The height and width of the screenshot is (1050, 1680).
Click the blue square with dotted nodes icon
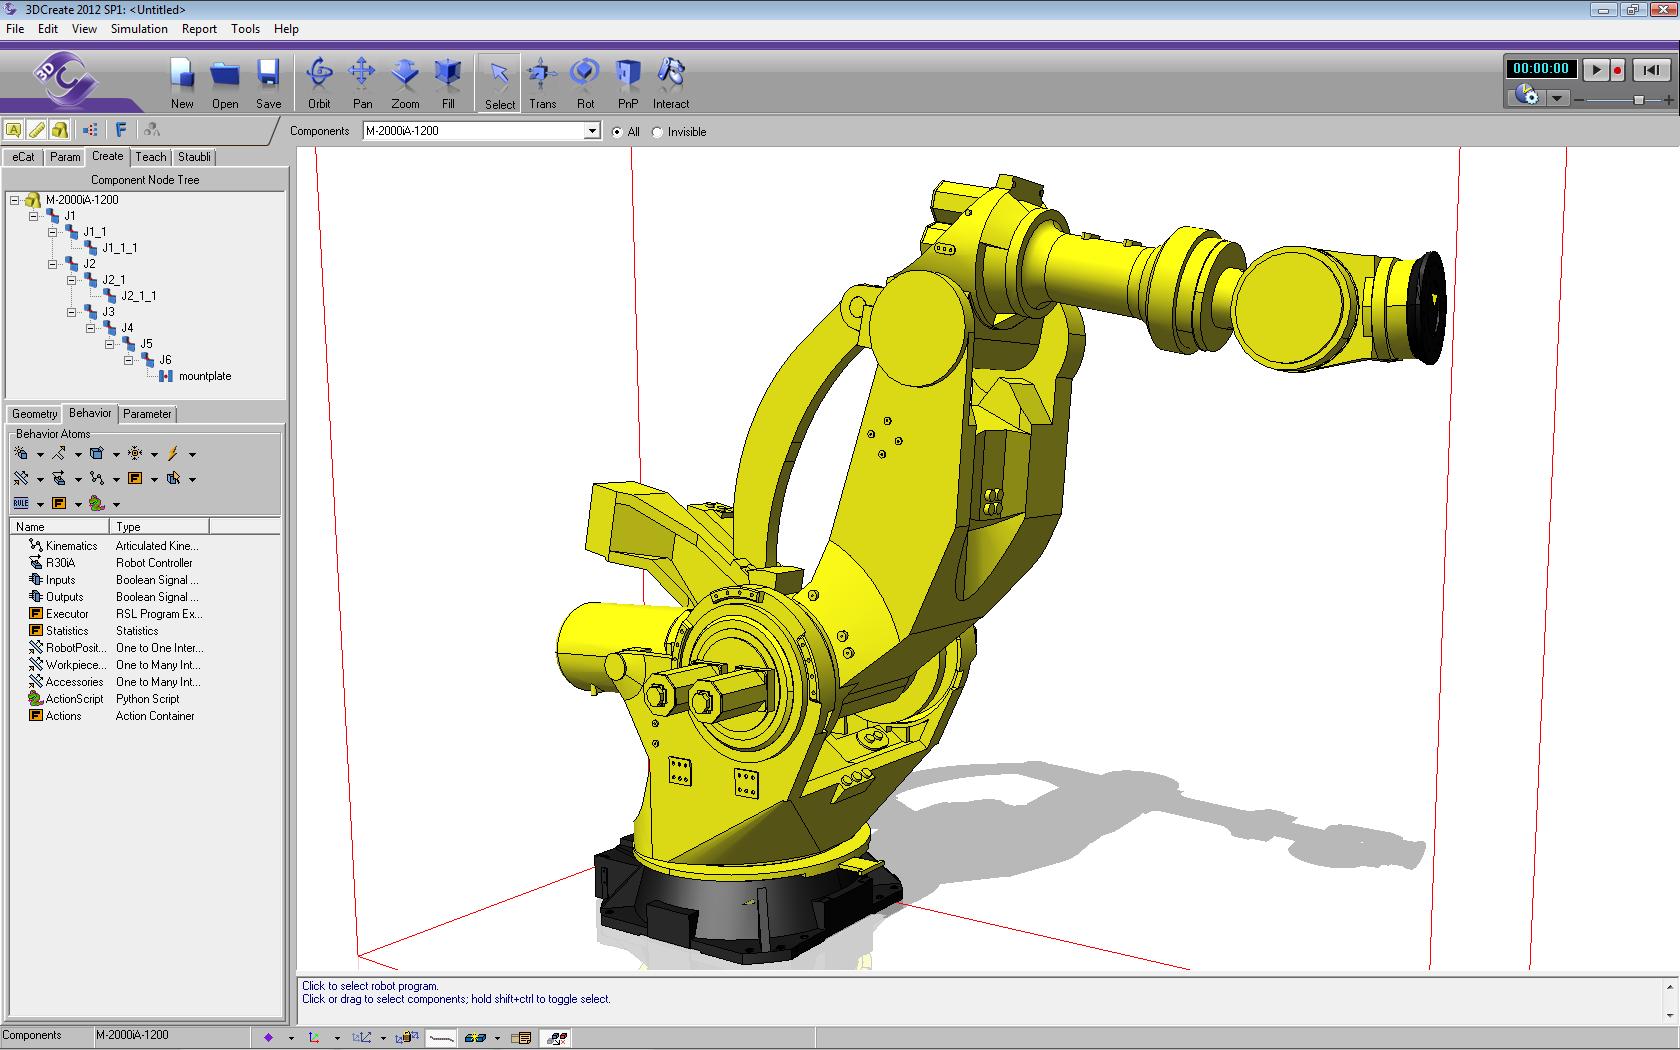90,129
